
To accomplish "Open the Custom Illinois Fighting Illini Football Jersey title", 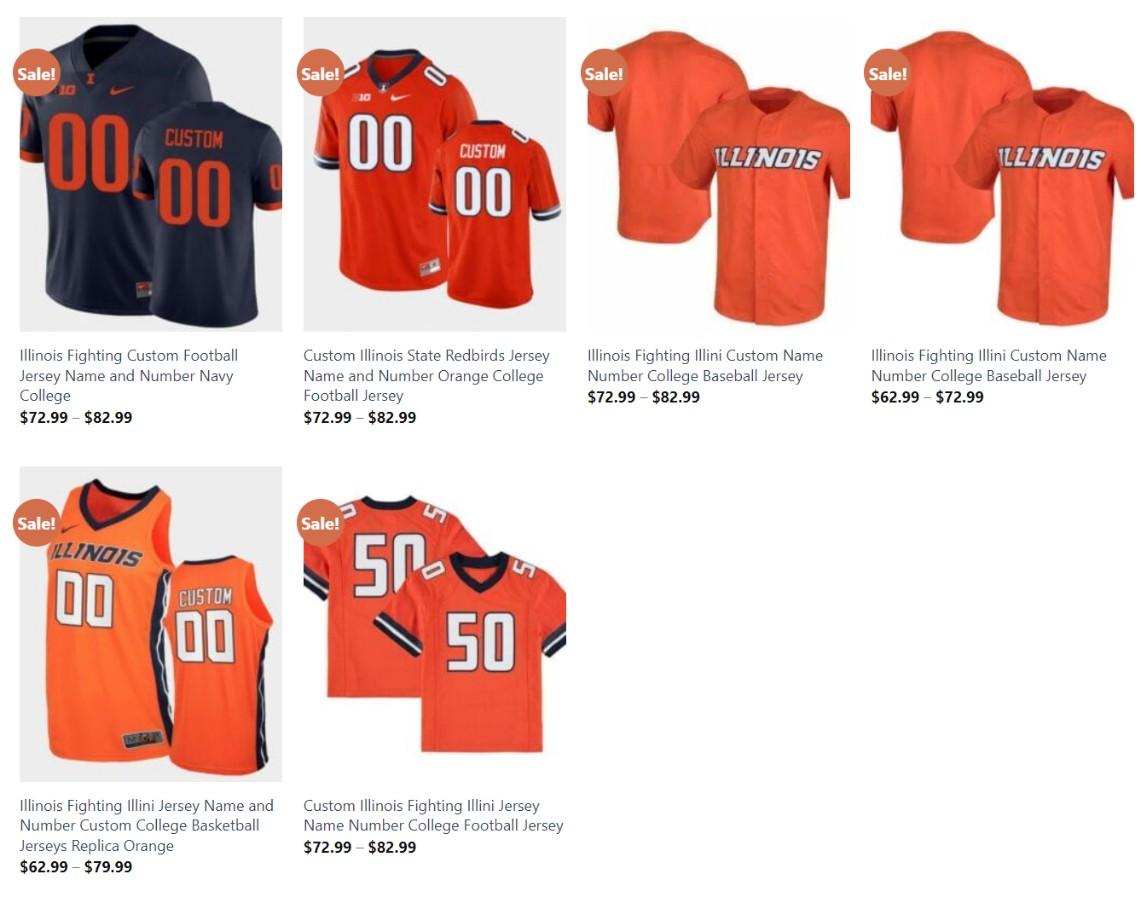I will tap(434, 815).
